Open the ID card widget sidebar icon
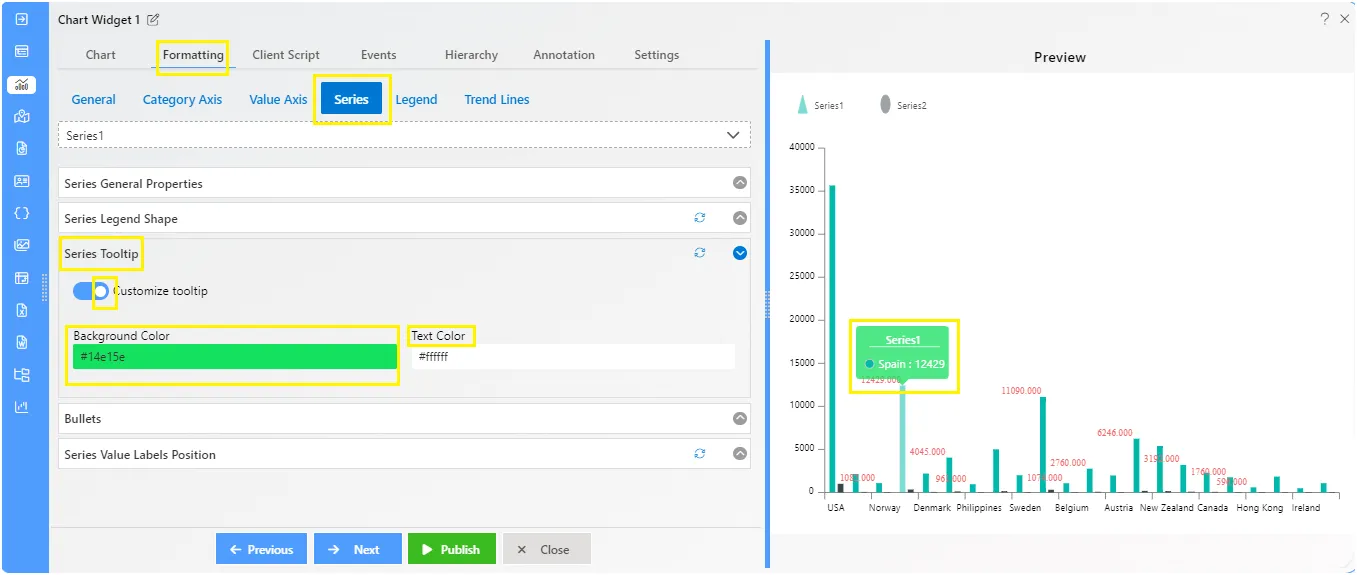 pos(22,181)
